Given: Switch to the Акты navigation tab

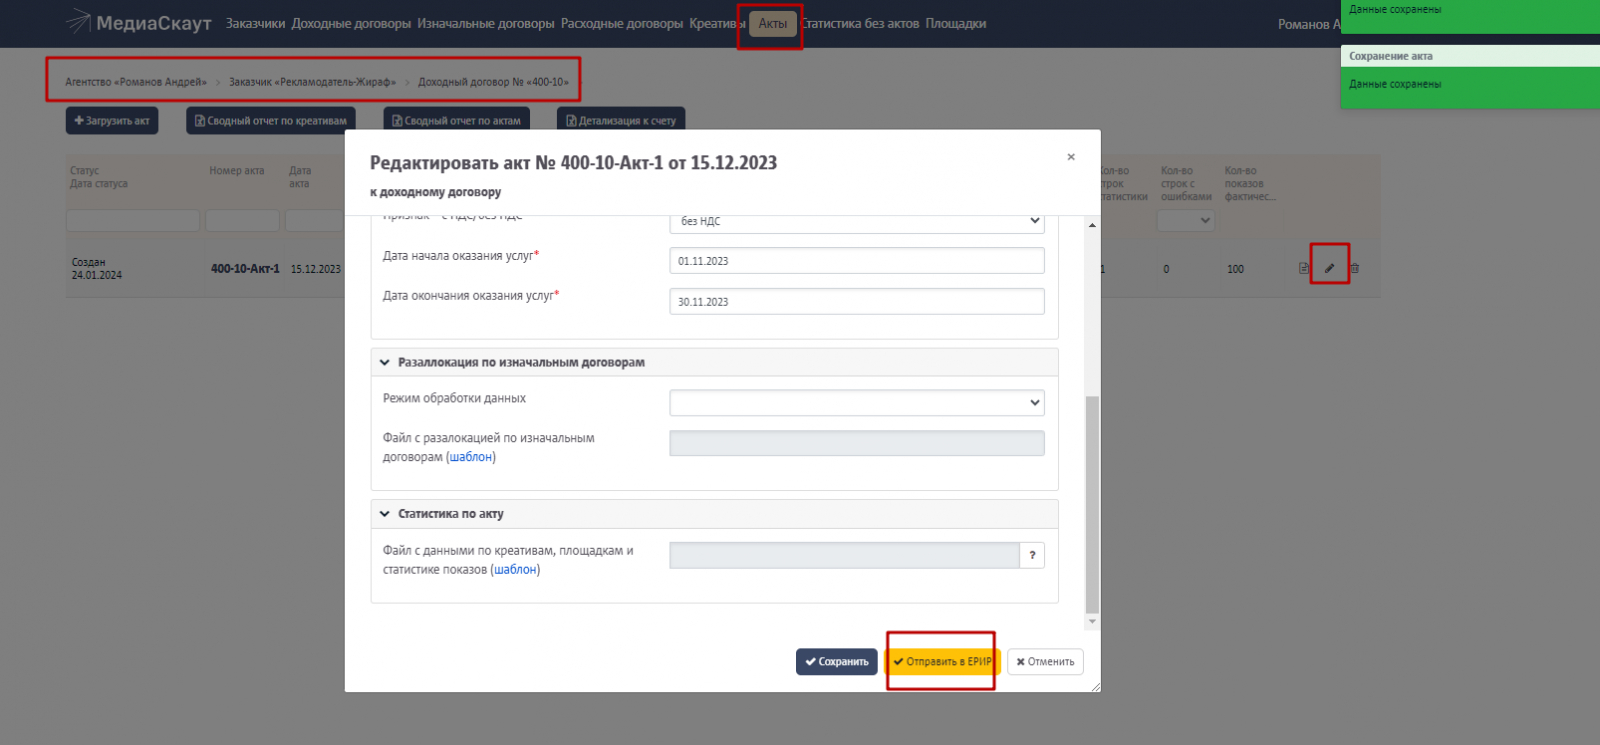Looking at the screenshot, I should (773, 23).
